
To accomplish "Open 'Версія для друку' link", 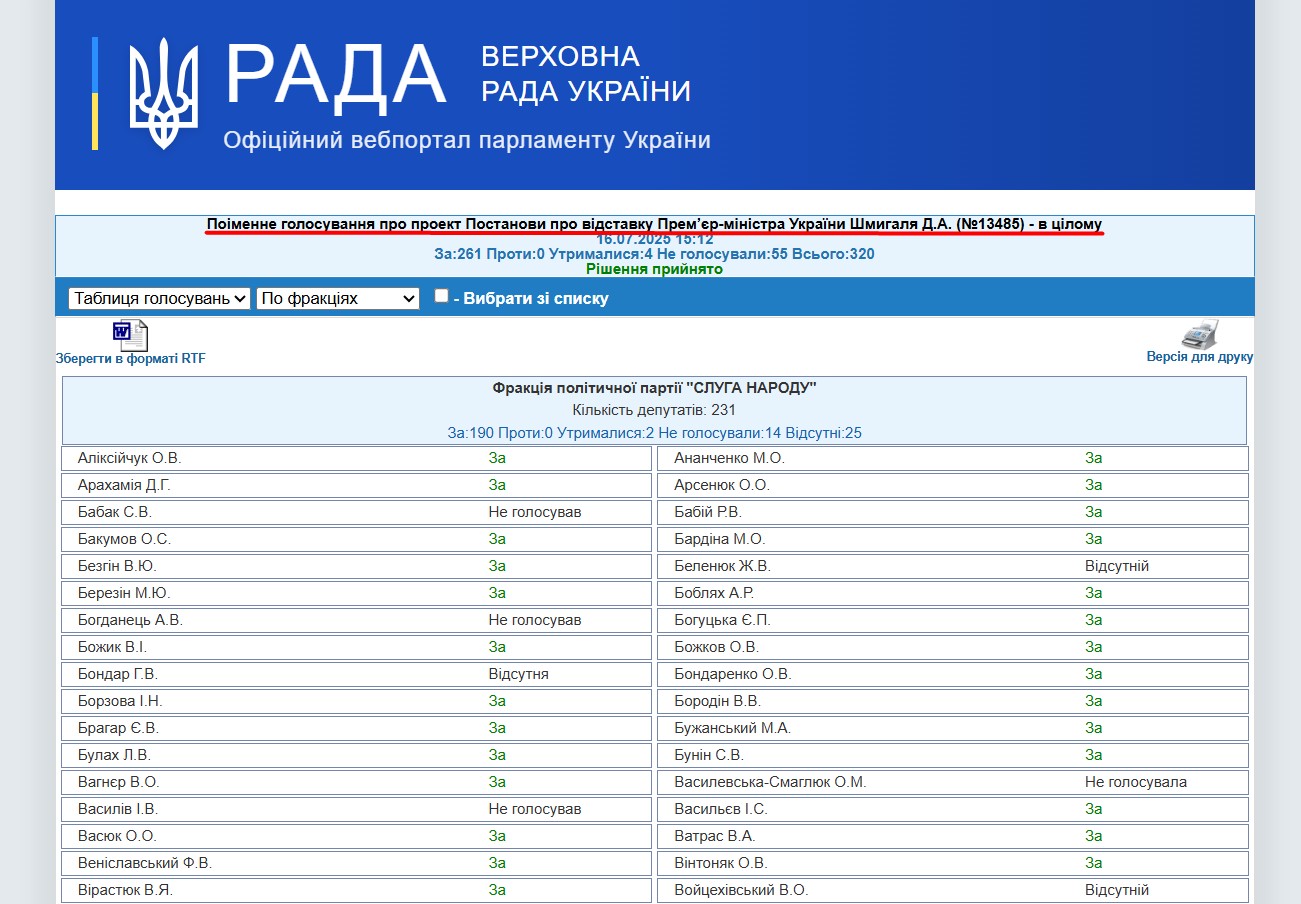I will pos(1200,357).
